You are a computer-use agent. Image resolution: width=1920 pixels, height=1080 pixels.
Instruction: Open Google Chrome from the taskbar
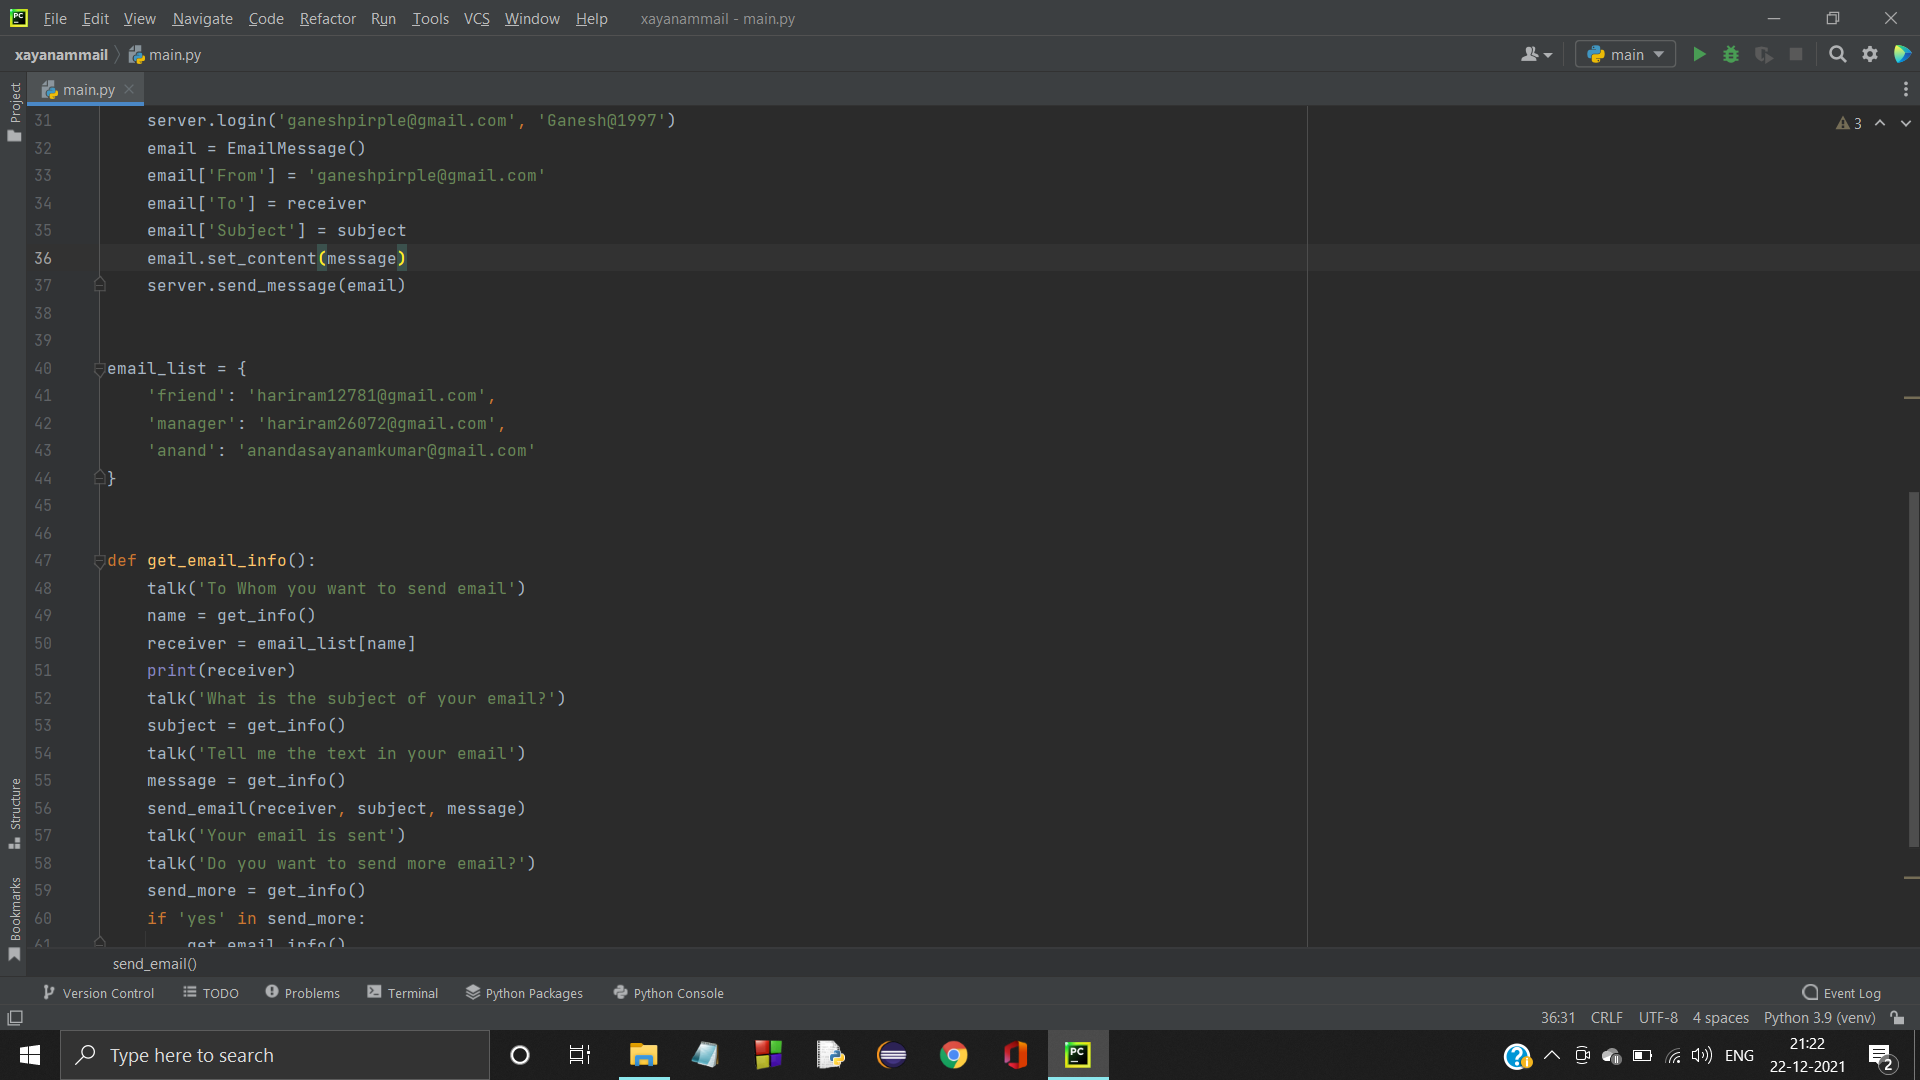click(953, 1055)
